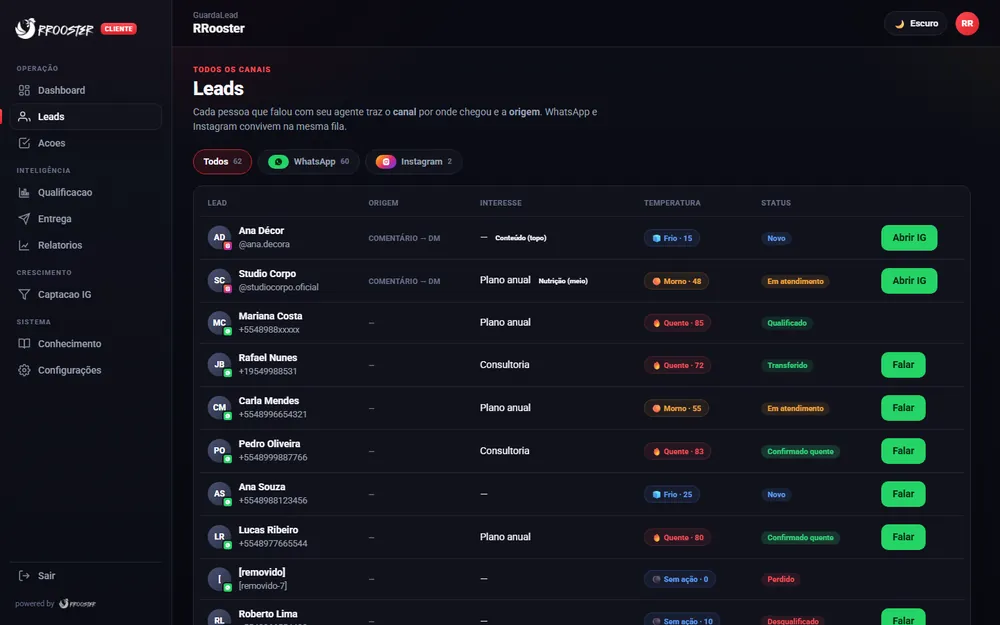
Task: Click Falar for Rafael Nunes
Action: point(903,365)
